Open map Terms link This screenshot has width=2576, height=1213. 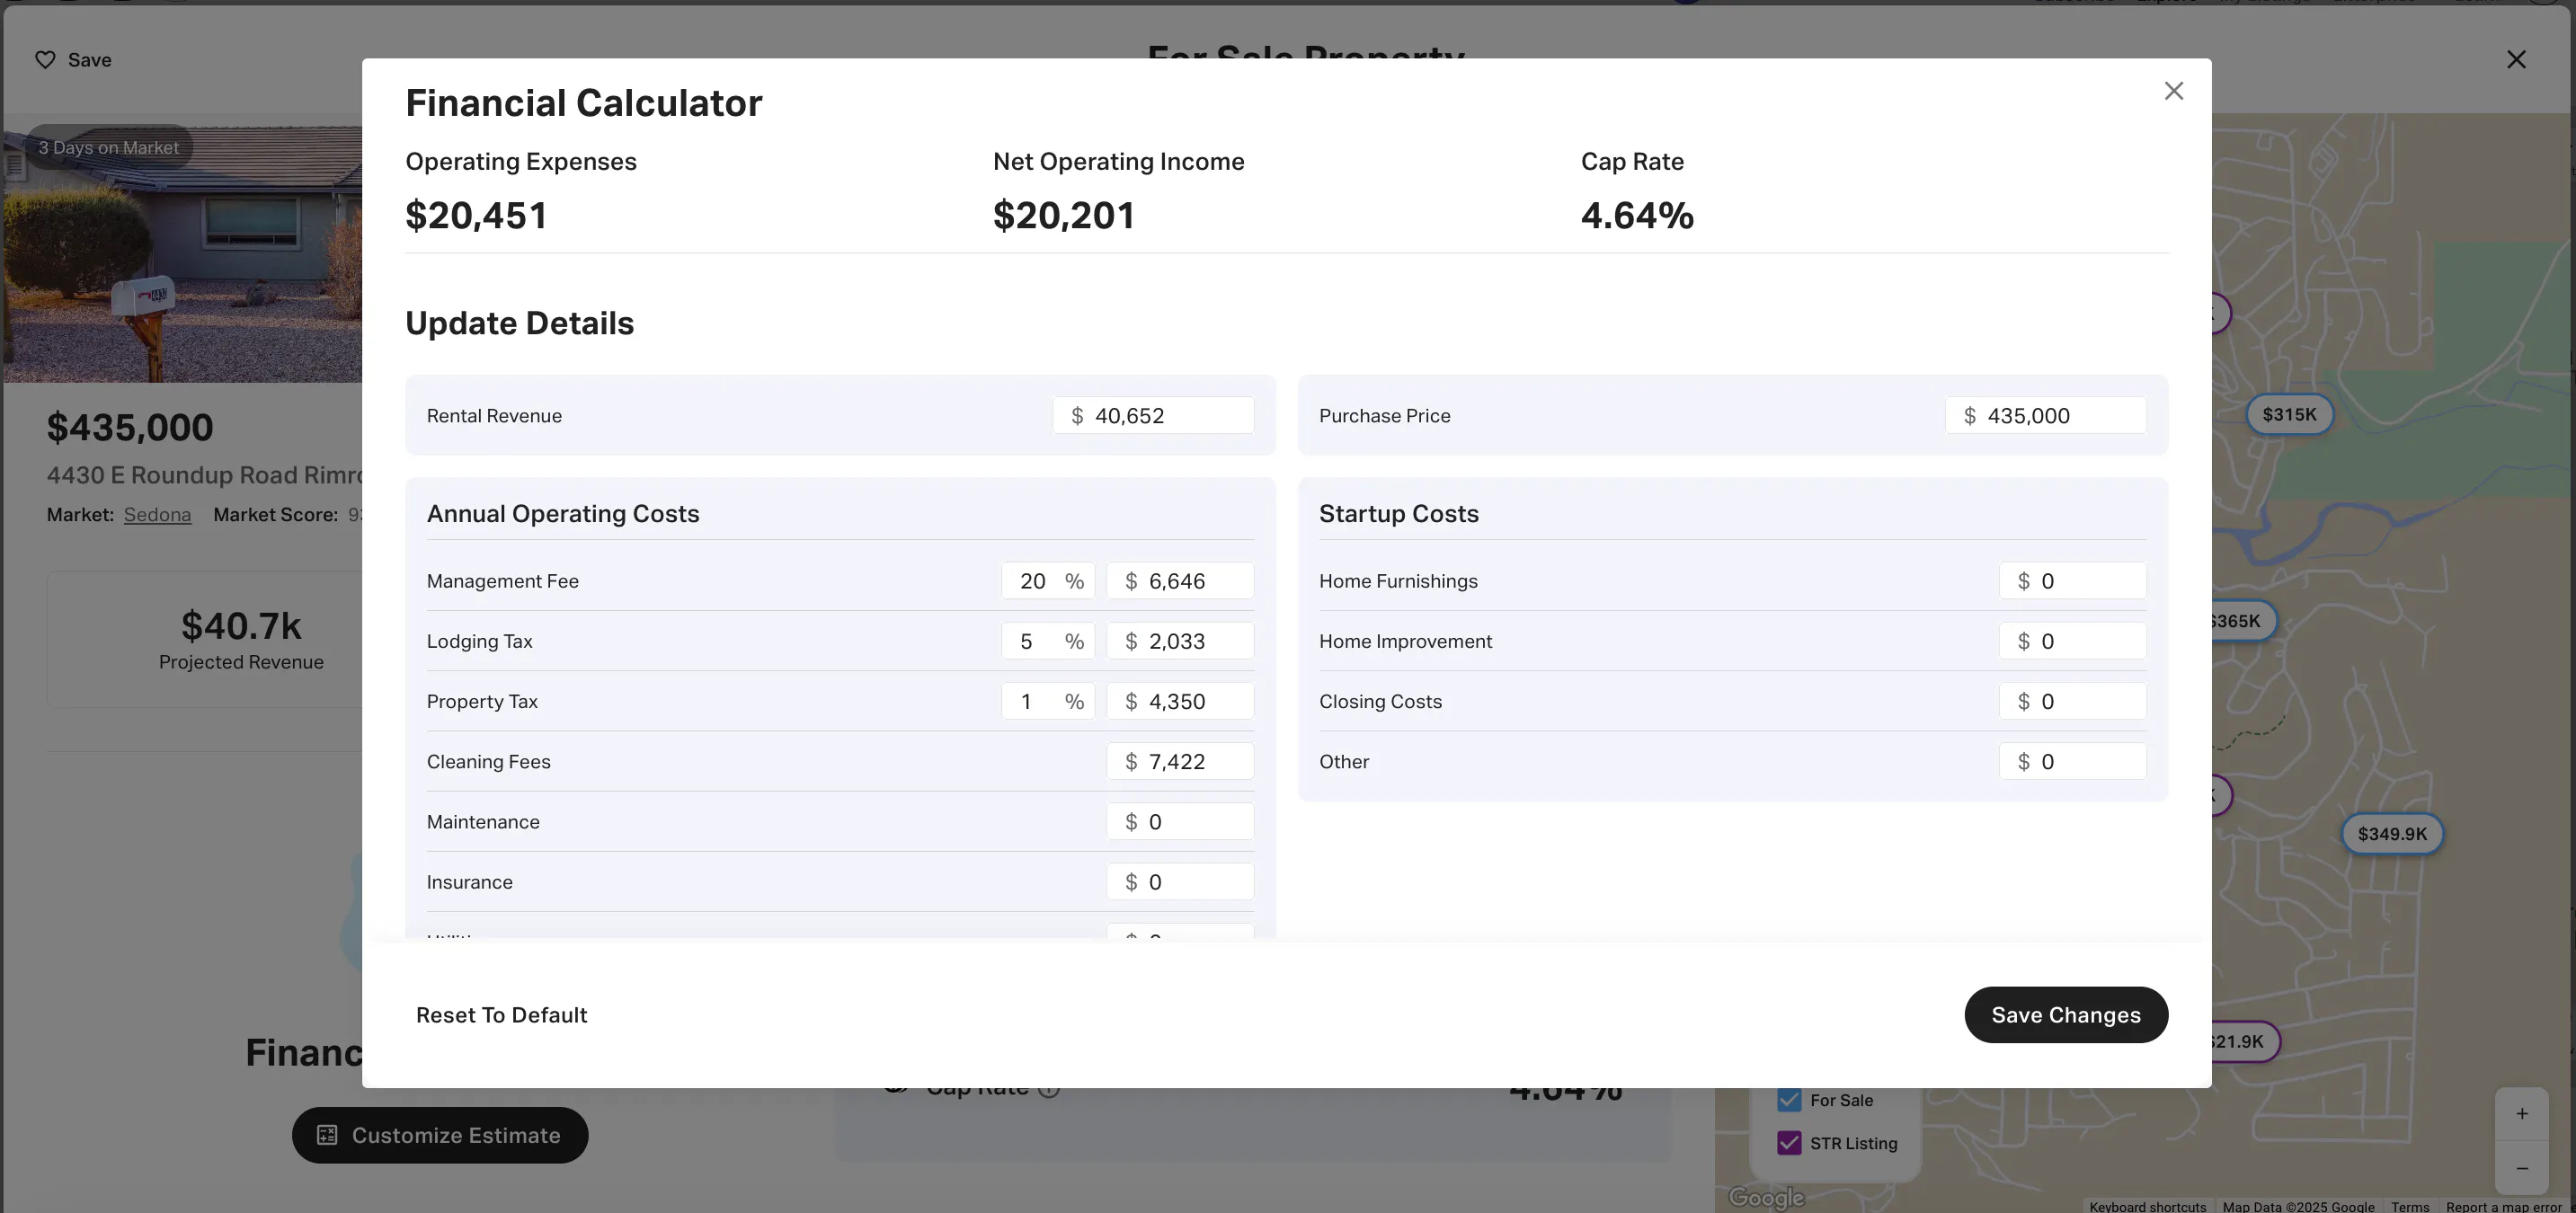pos(2410,1206)
